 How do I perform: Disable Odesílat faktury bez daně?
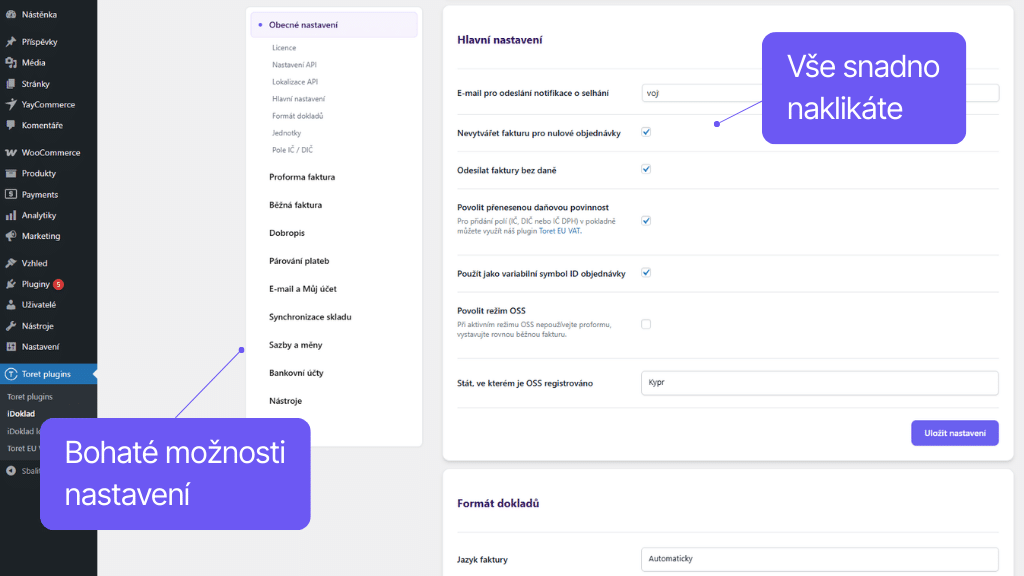646,169
